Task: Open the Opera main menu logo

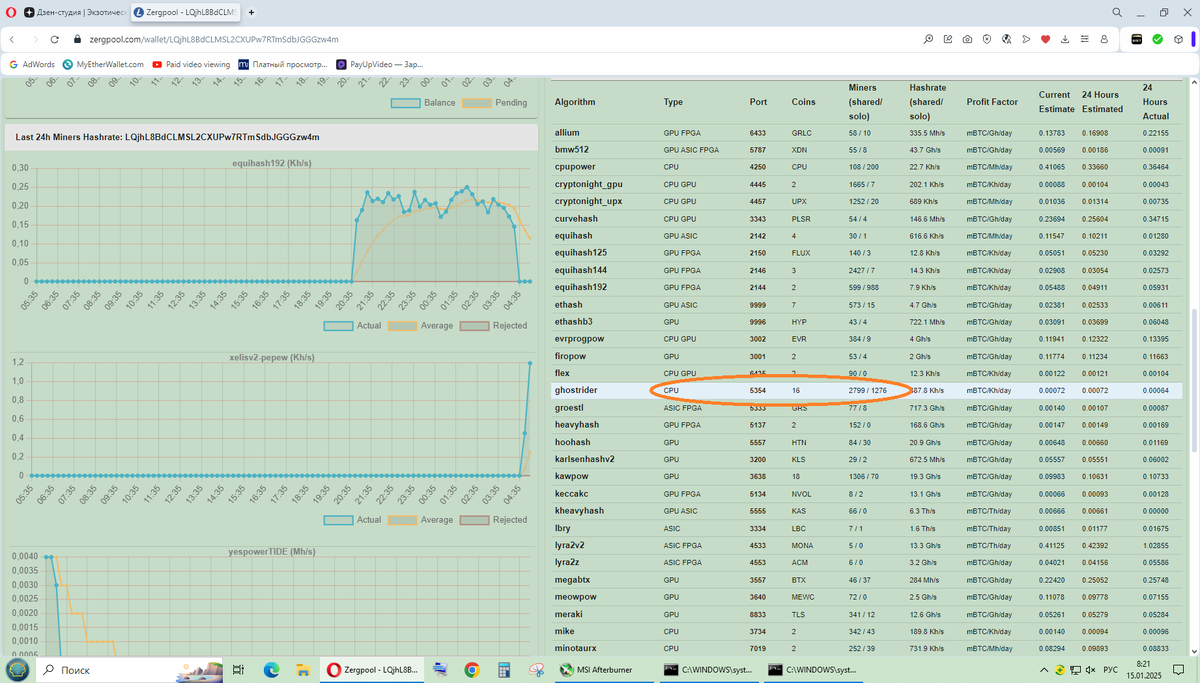Action: point(10,13)
